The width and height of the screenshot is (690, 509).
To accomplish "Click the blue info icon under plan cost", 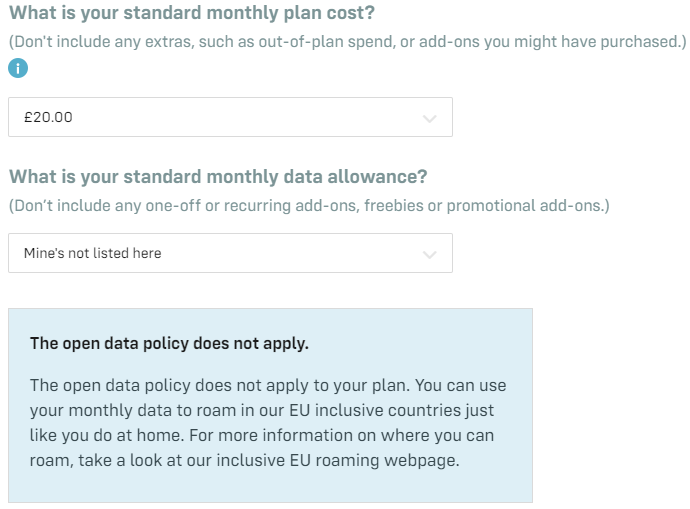I will coord(18,68).
